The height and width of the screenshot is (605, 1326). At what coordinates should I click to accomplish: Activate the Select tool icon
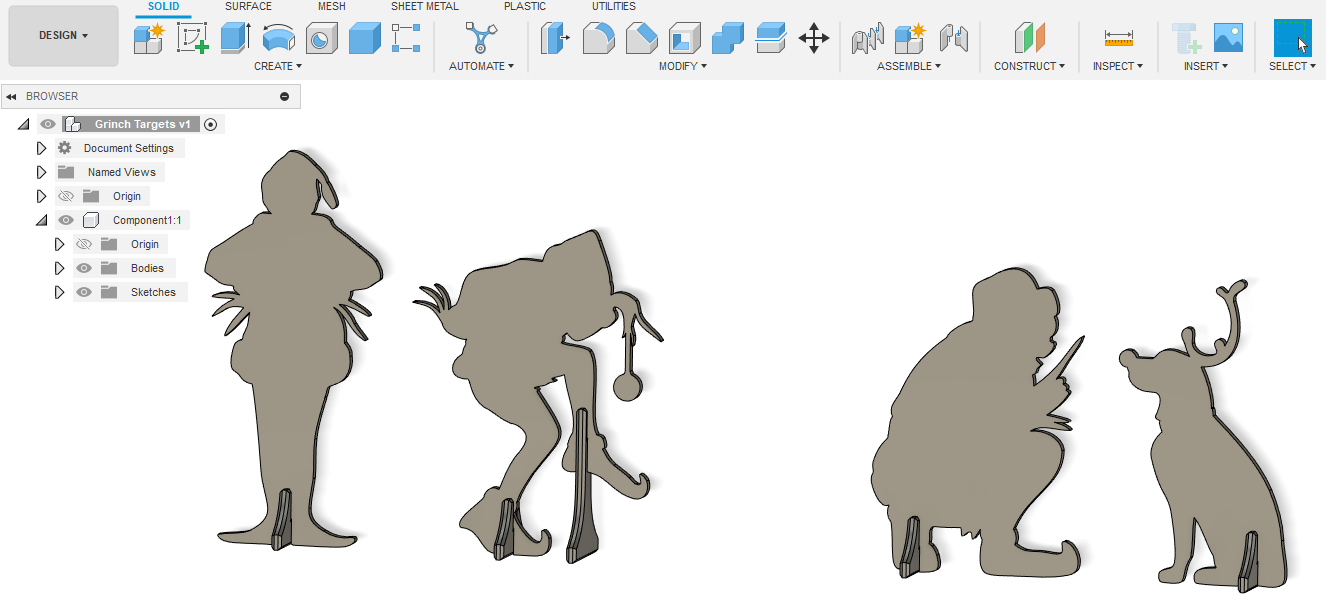tap(1292, 38)
